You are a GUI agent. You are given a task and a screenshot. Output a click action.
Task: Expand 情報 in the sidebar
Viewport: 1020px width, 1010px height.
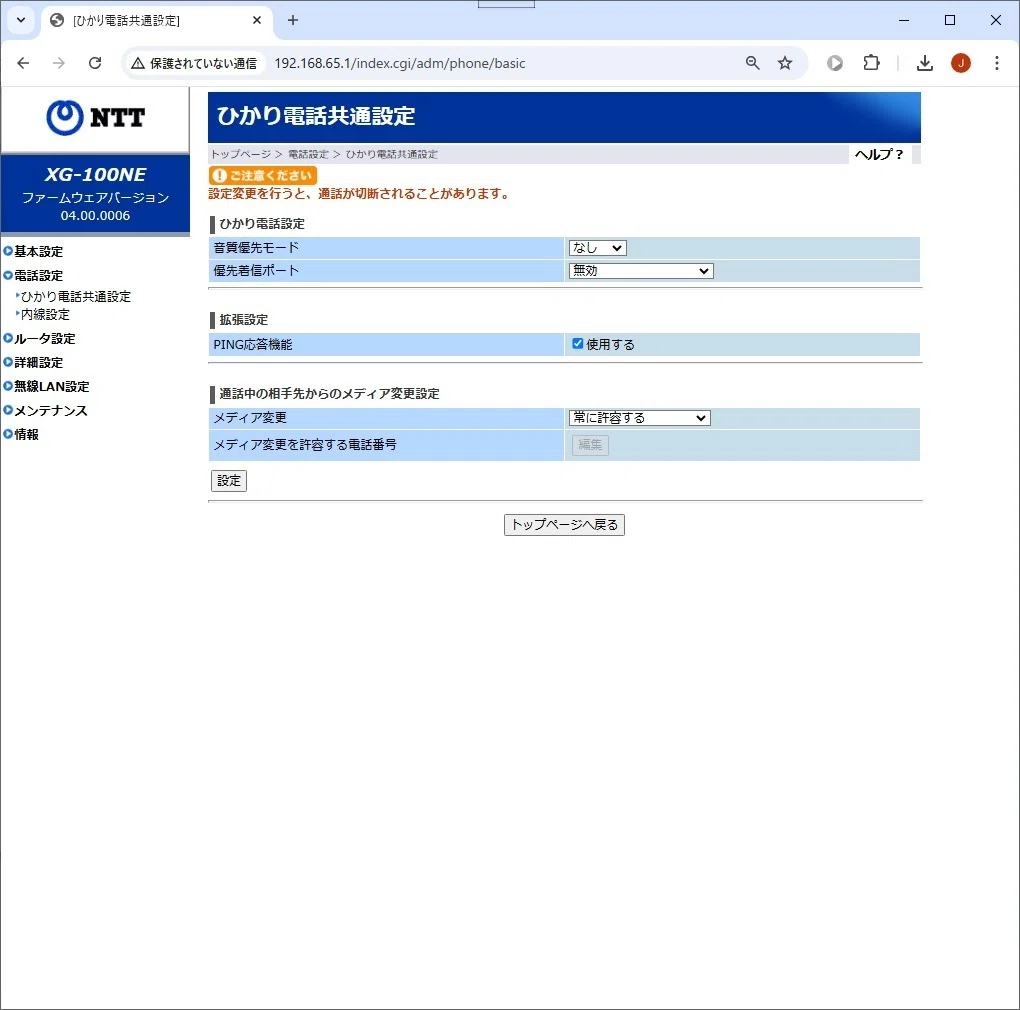coord(21,434)
